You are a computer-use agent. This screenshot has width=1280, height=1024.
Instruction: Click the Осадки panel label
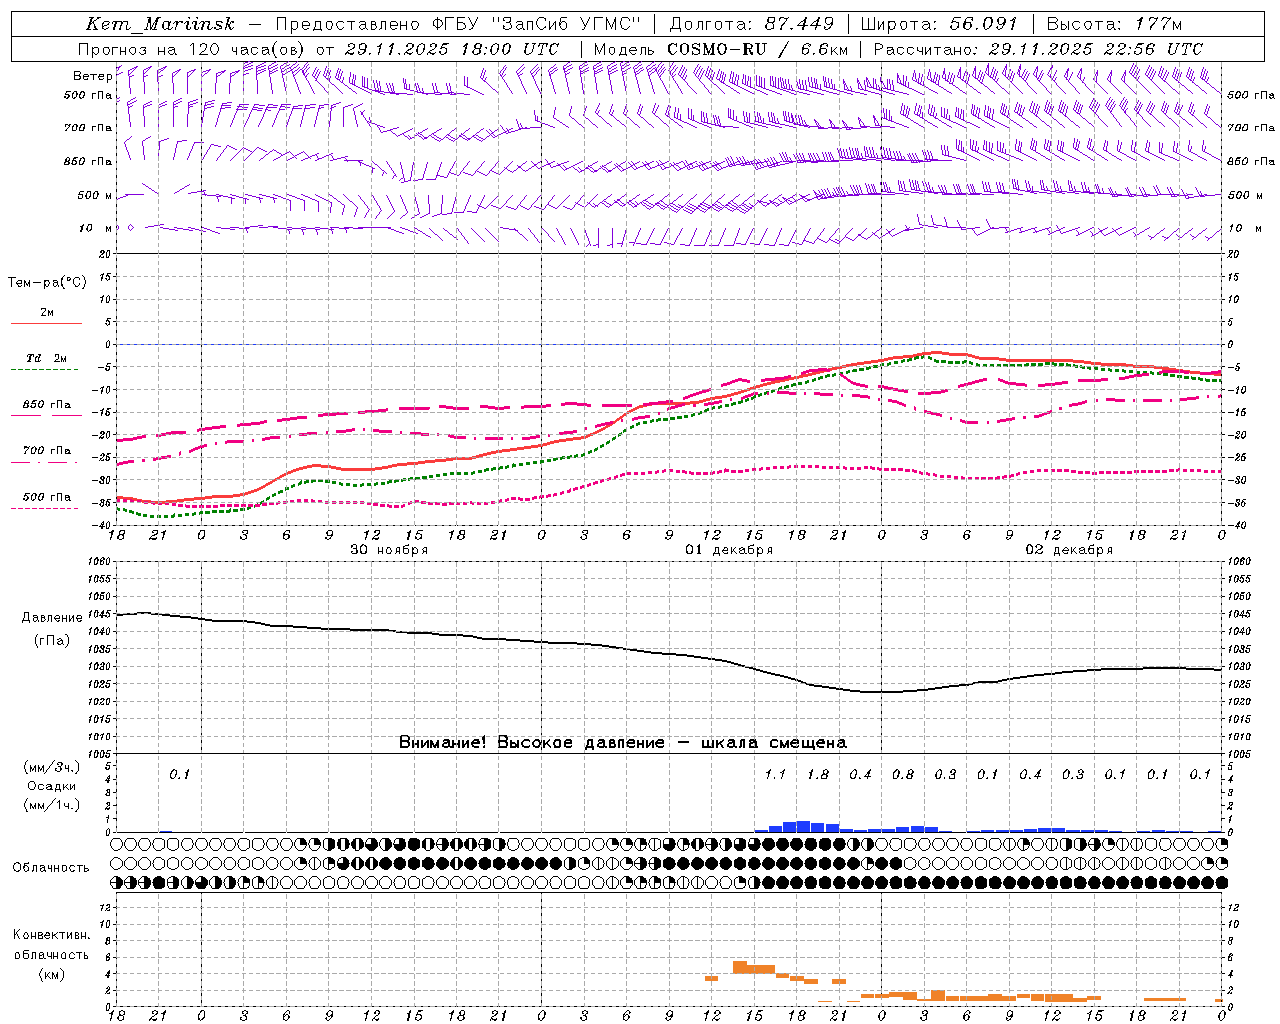(52, 786)
